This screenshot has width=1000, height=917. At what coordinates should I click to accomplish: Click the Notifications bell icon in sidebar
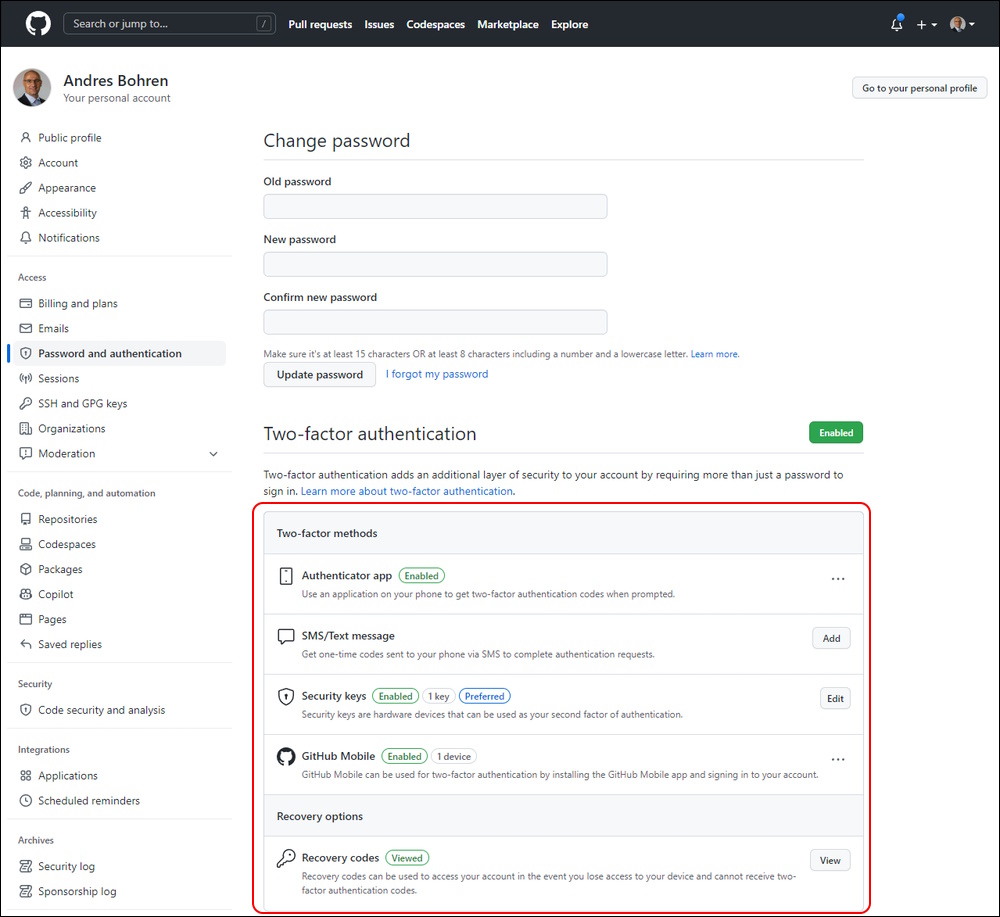[x=26, y=237]
